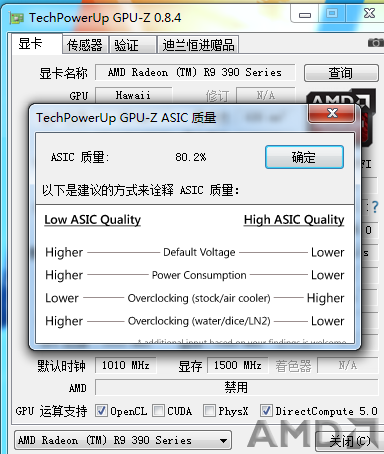Viewport: 384px width, 454px height.
Task: Maximize the GPU-Z main window
Action: (332, 13)
